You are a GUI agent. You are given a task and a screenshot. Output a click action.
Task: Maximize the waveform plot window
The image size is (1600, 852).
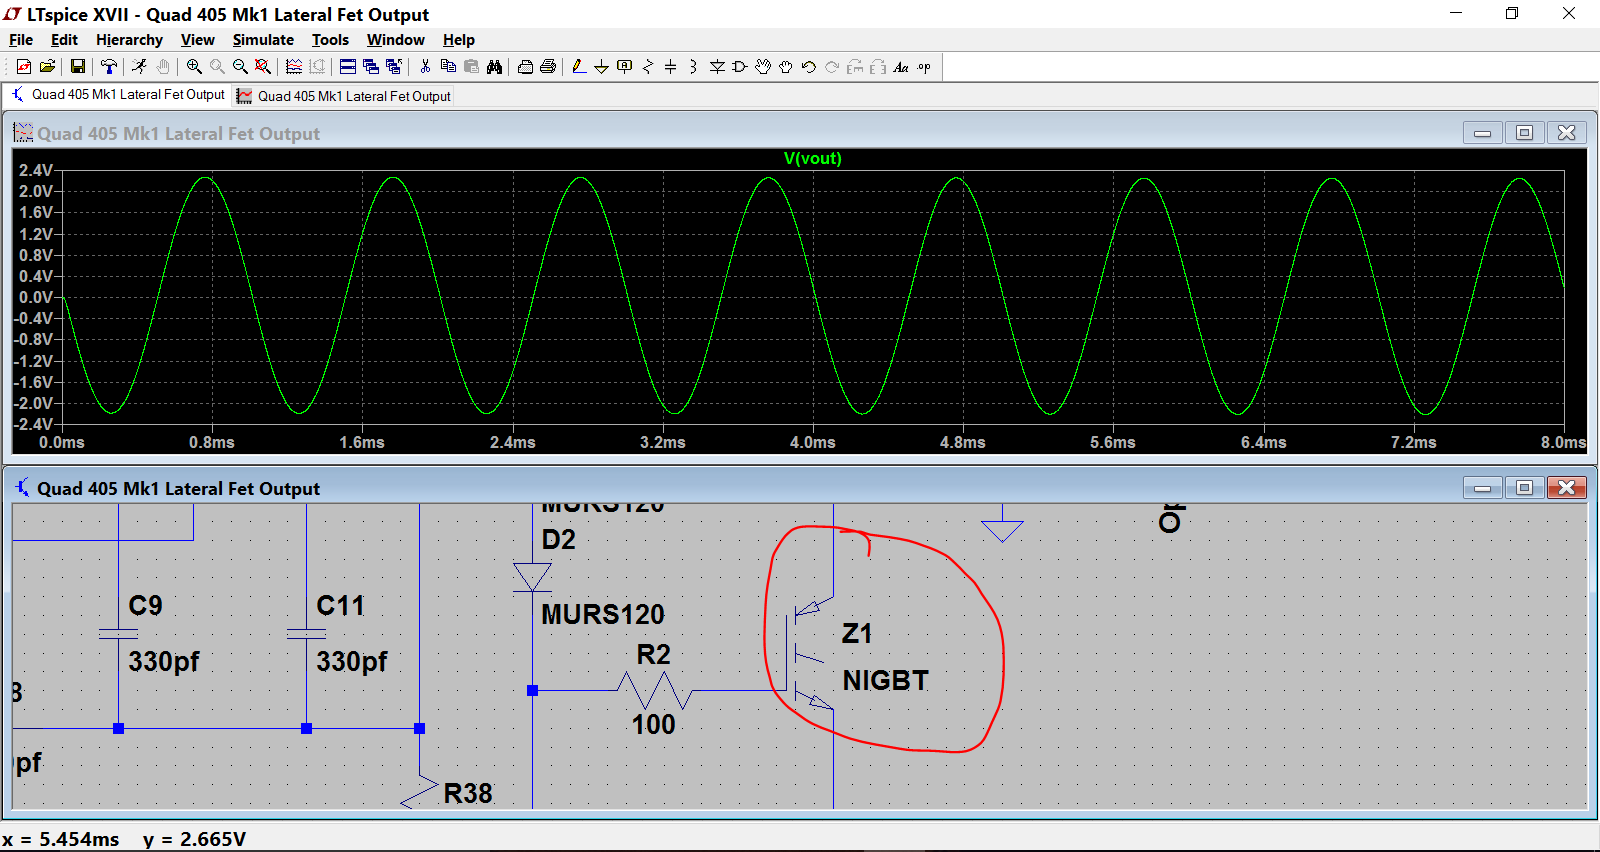[1524, 133]
